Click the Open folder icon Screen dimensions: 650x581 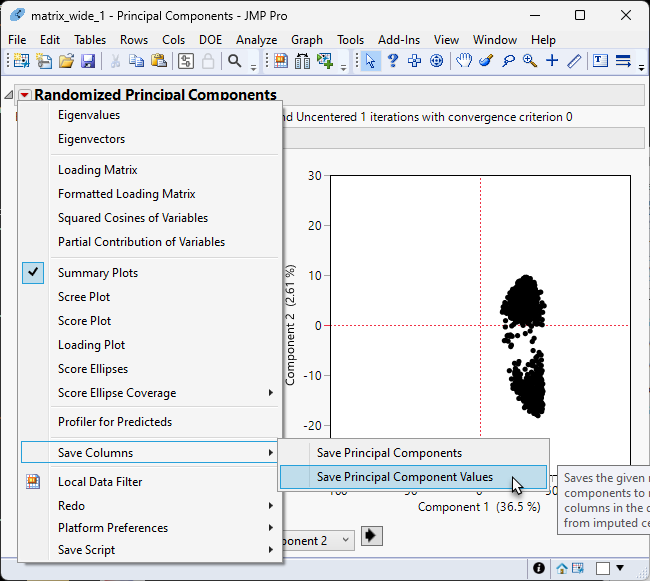click(66, 61)
